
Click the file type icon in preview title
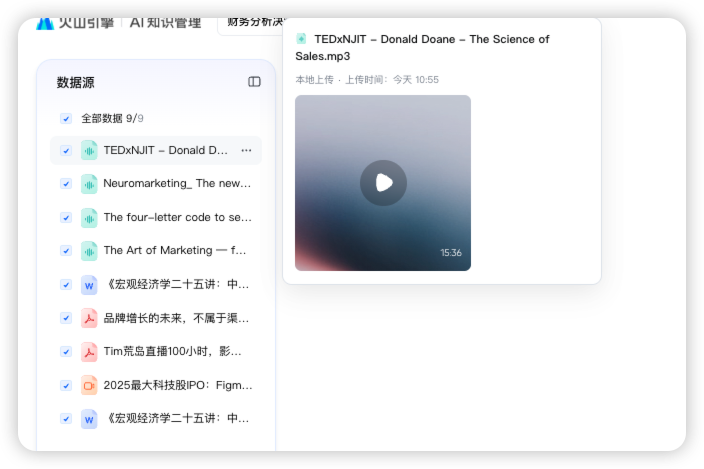(x=301, y=39)
